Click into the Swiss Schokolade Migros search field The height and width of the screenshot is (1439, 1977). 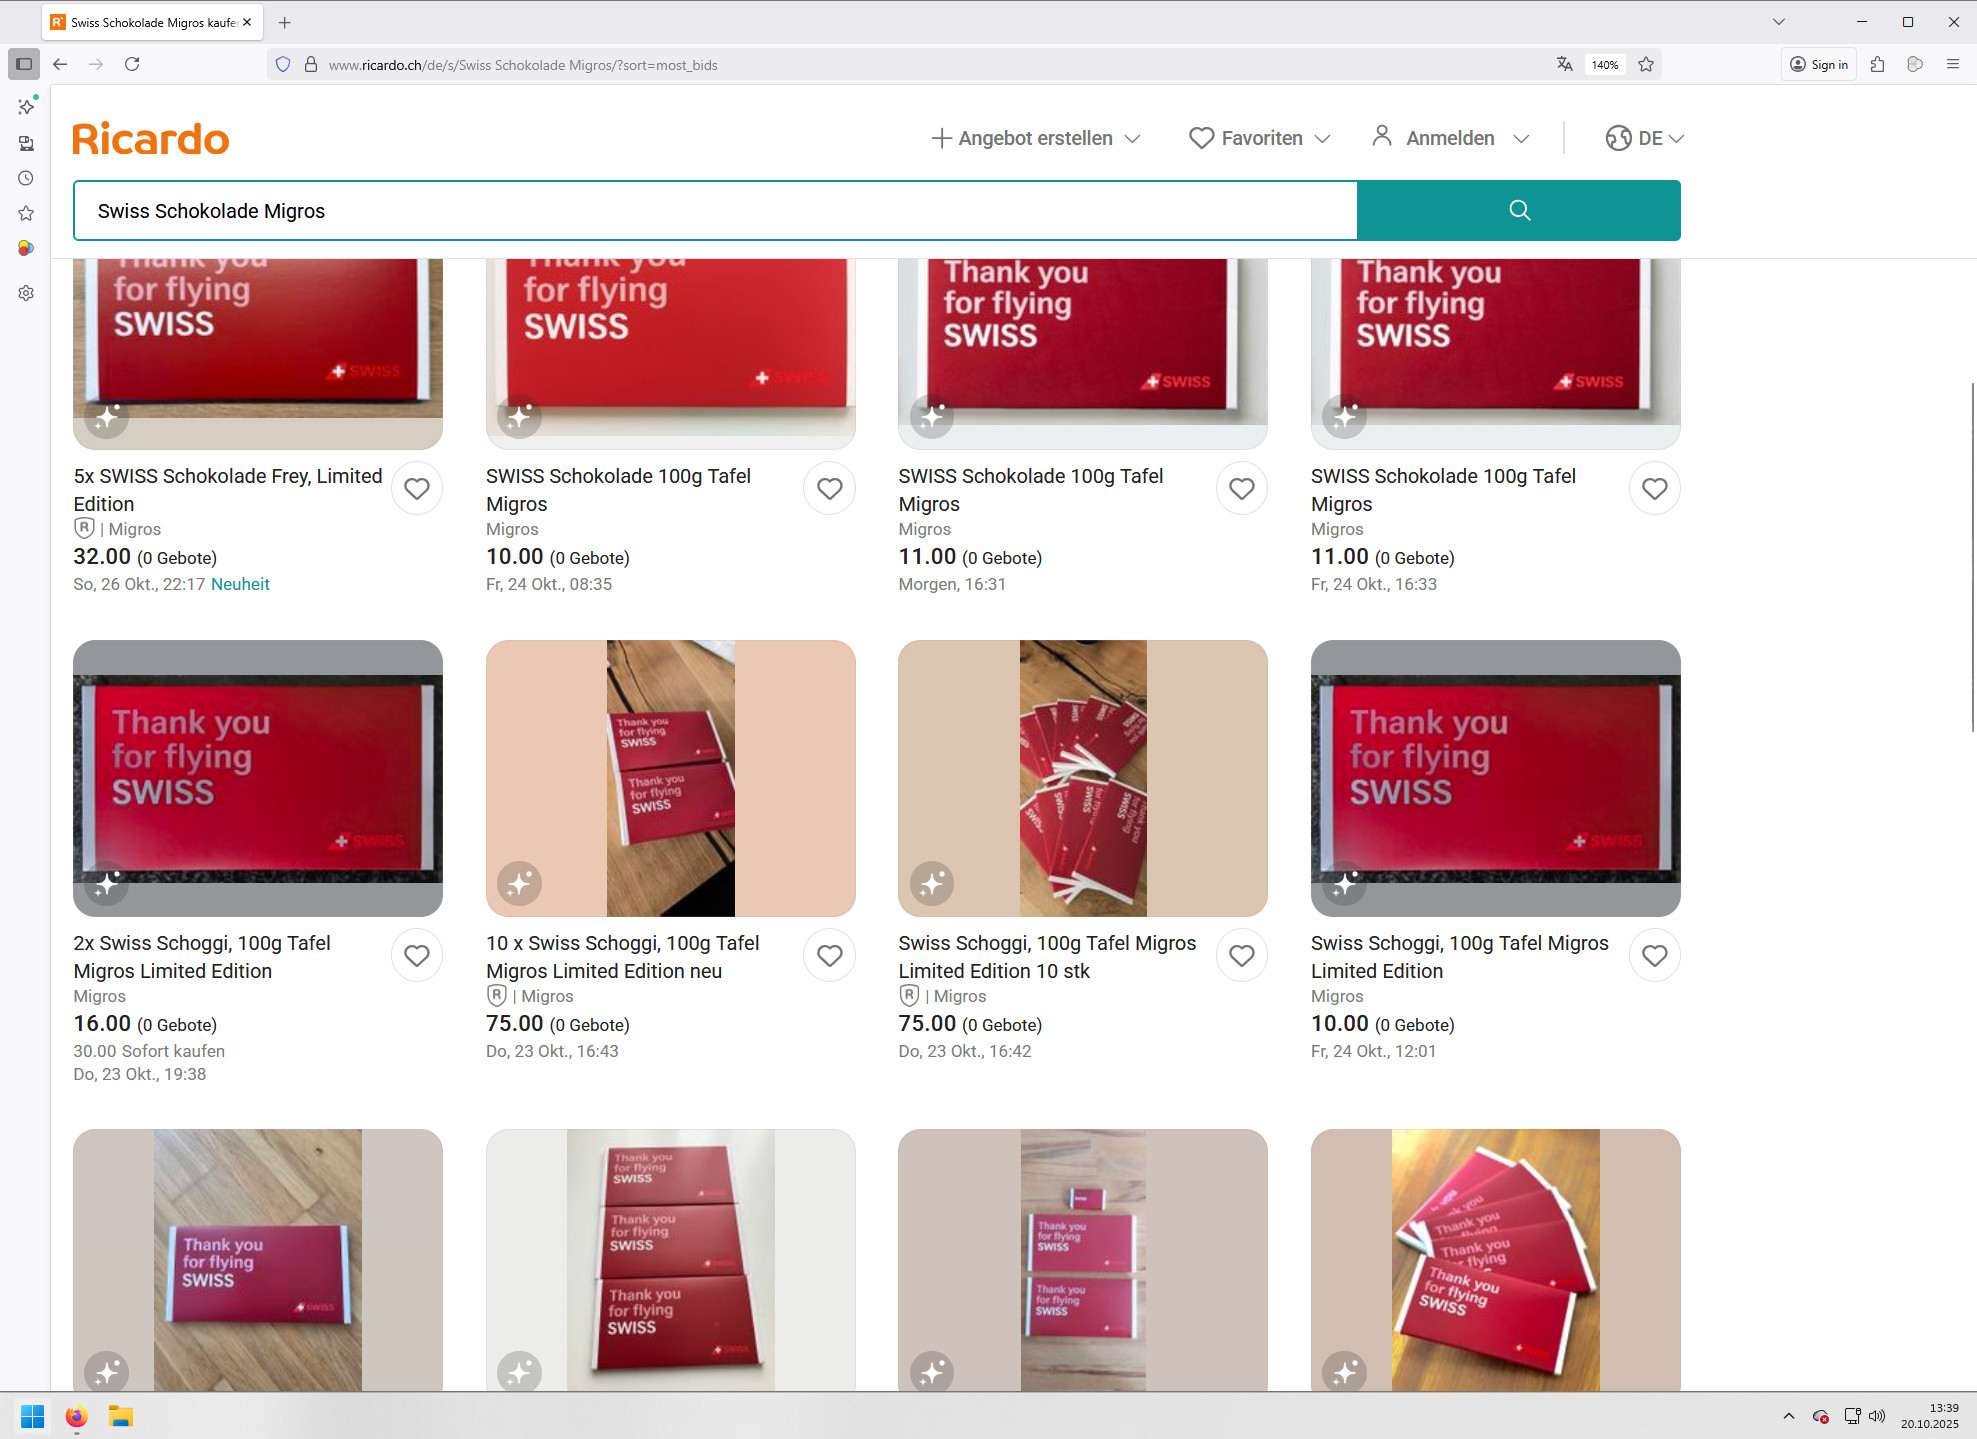714,211
